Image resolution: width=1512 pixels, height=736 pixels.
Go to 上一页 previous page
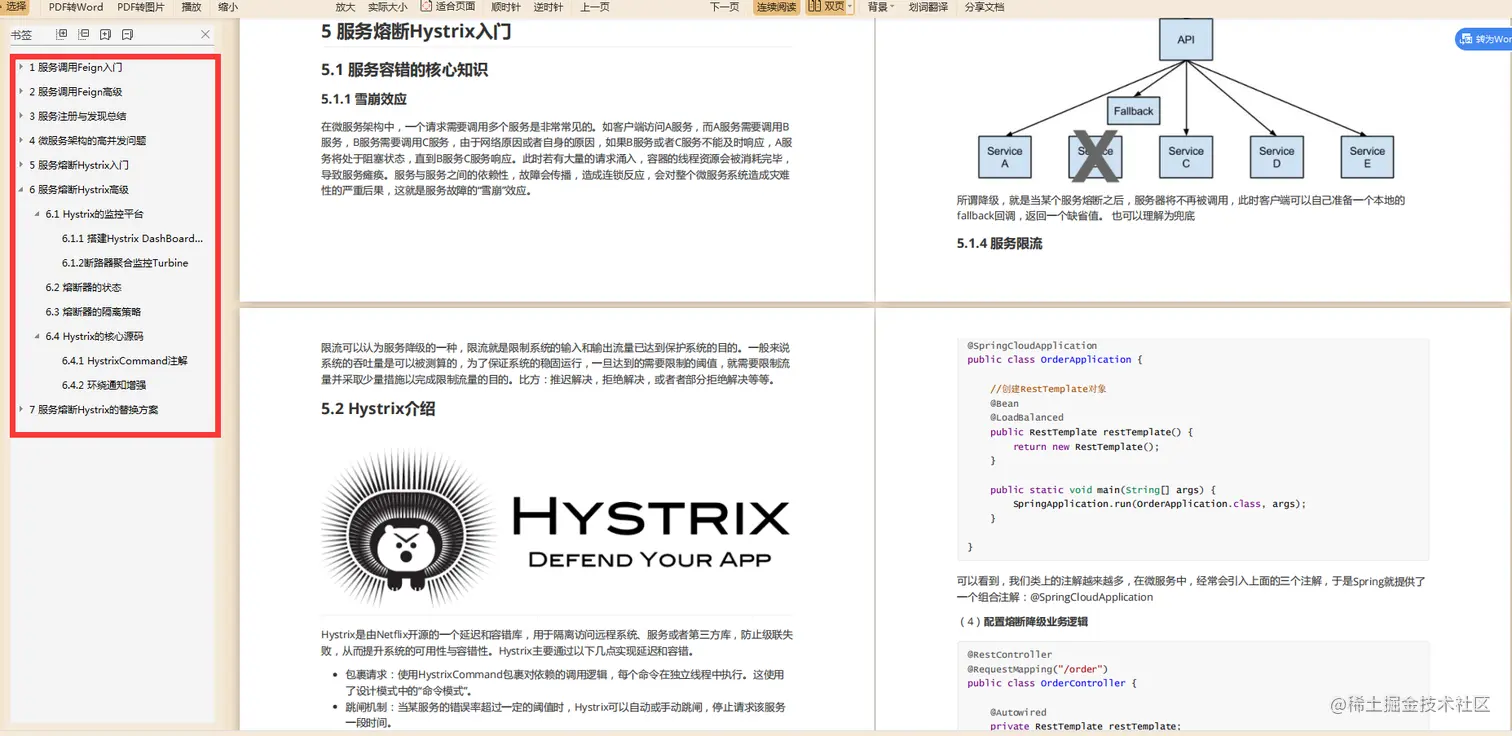click(595, 7)
